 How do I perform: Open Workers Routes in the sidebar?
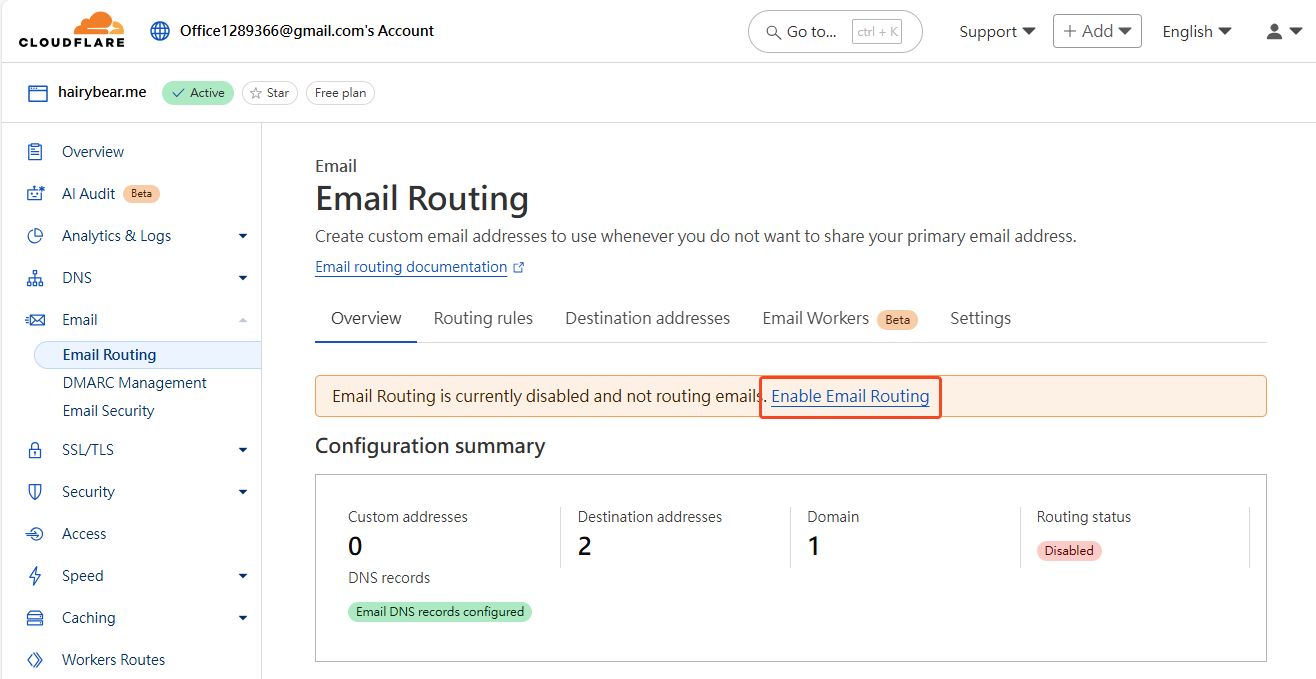(x=113, y=660)
